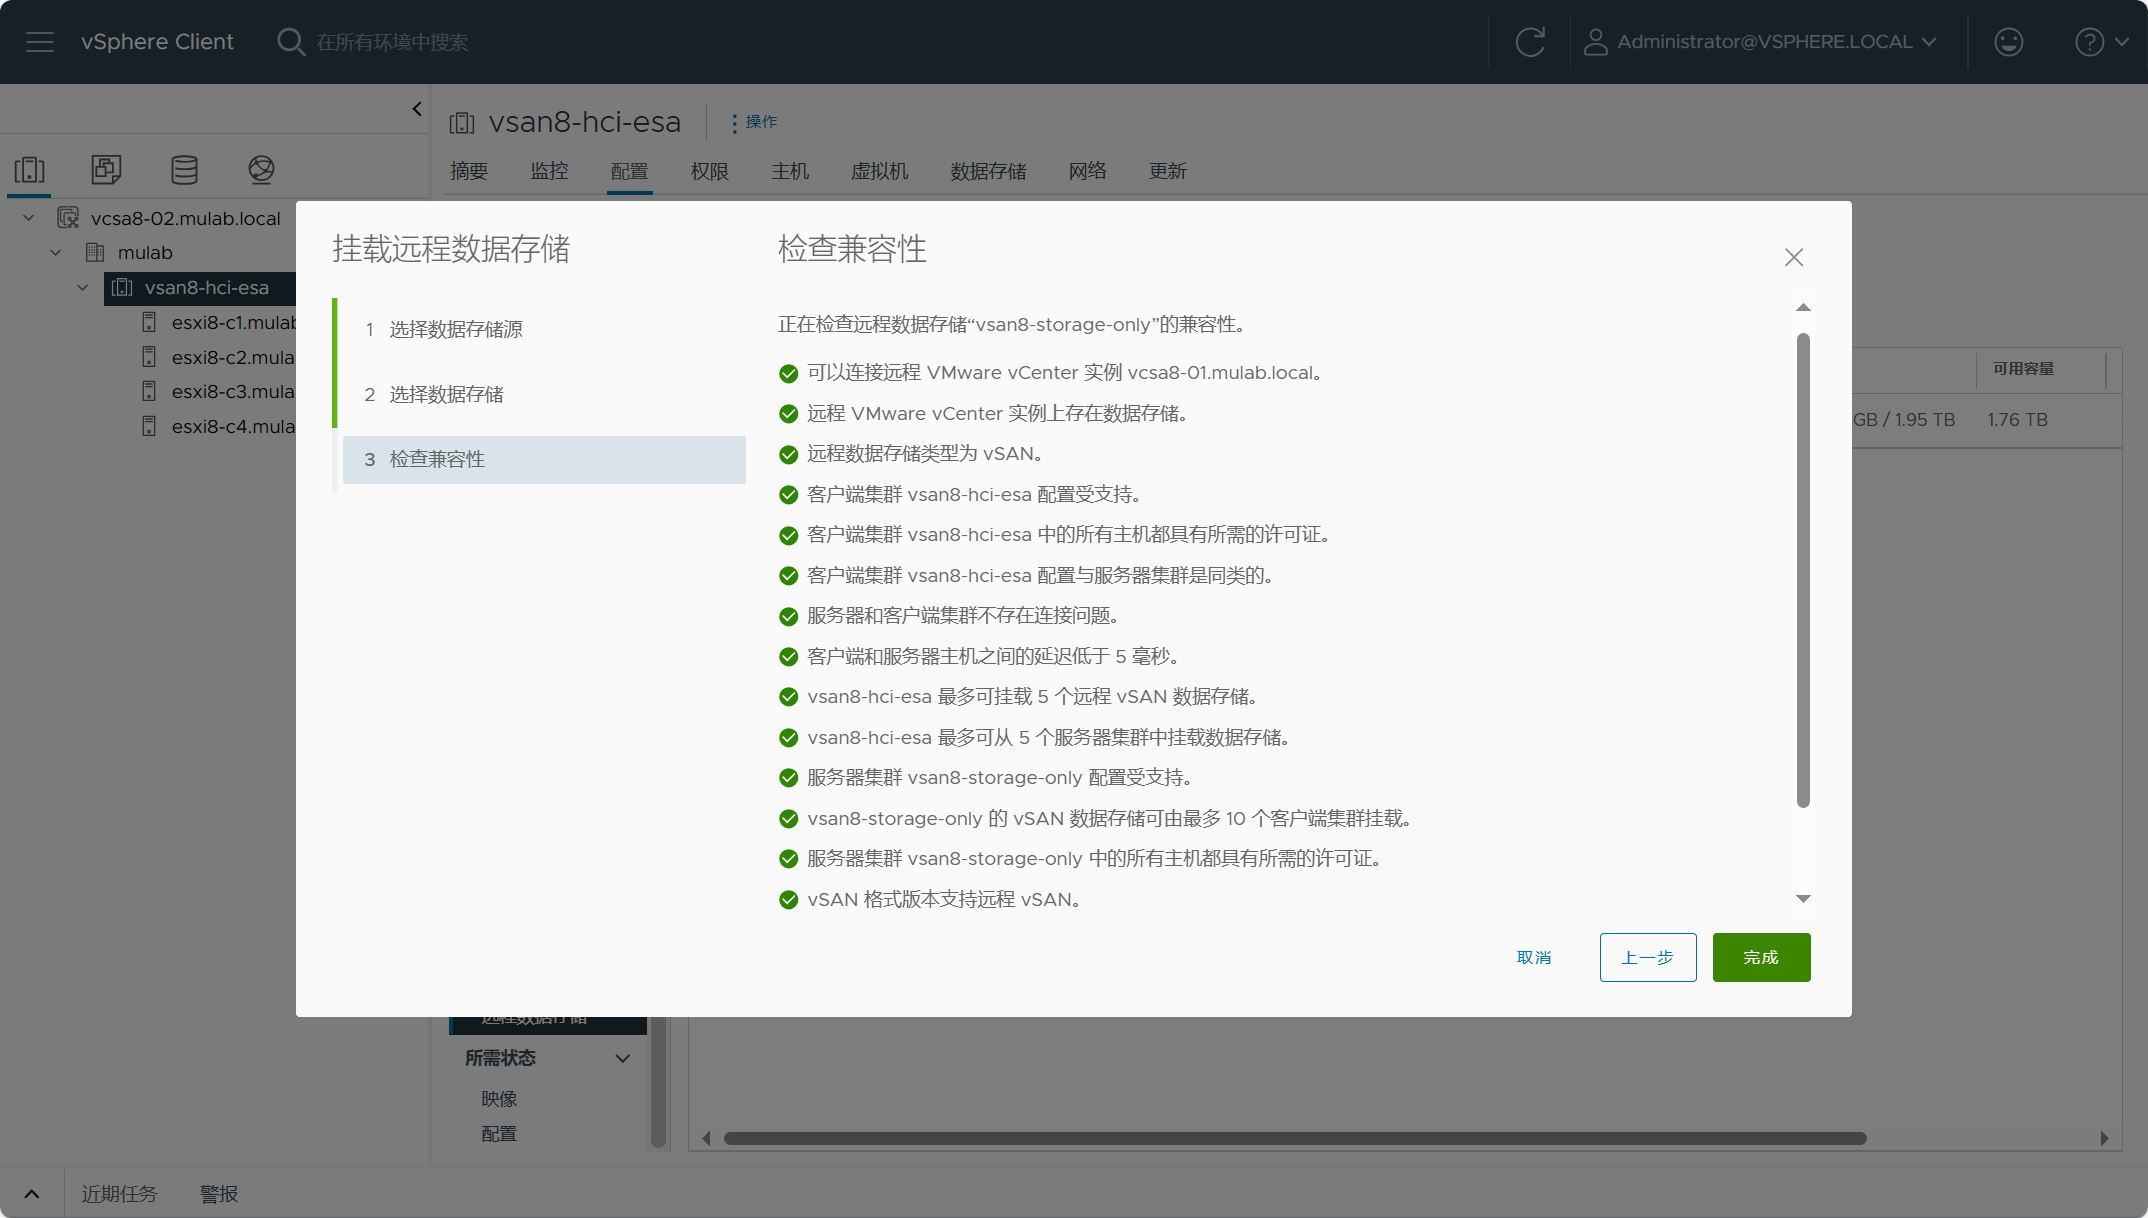Click the cluster icon in page title
The height and width of the screenshot is (1218, 2148).
tap(462, 123)
